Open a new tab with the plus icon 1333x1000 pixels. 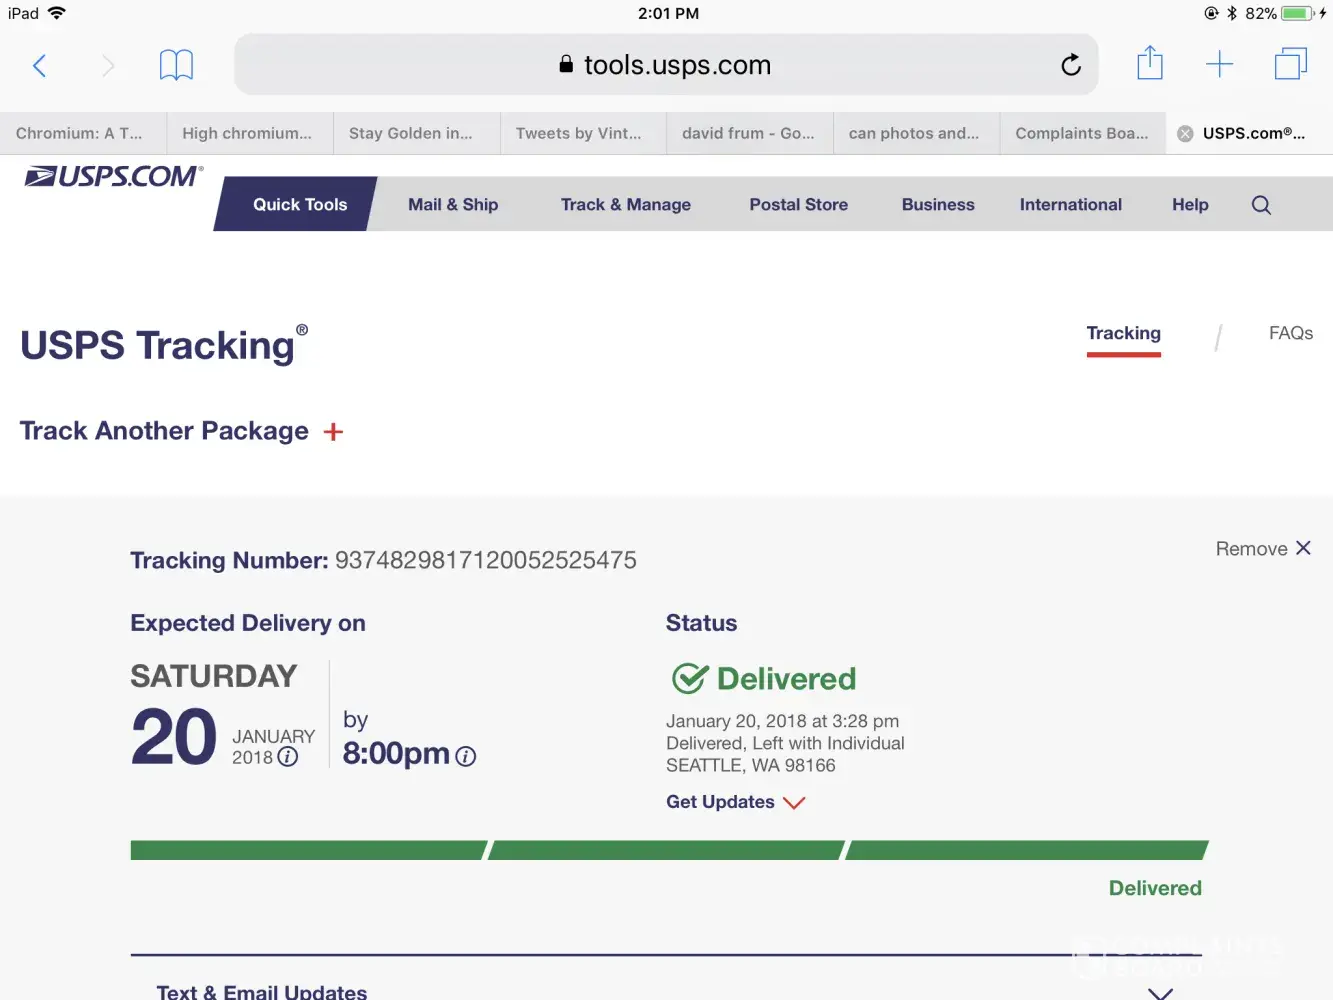[1219, 66]
